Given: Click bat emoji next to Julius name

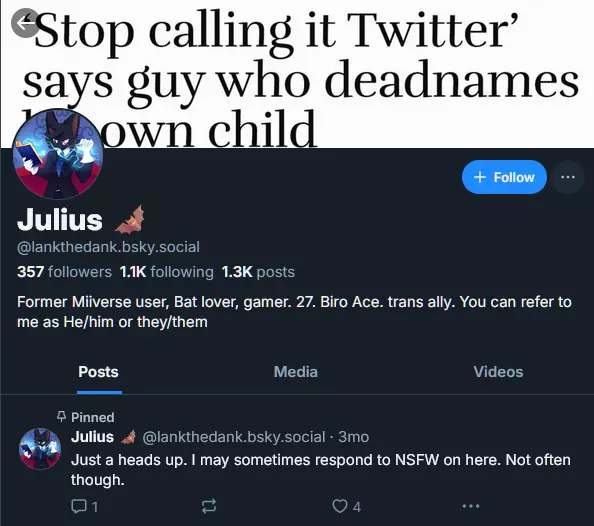Looking at the screenshot, I should pos(130,219).
